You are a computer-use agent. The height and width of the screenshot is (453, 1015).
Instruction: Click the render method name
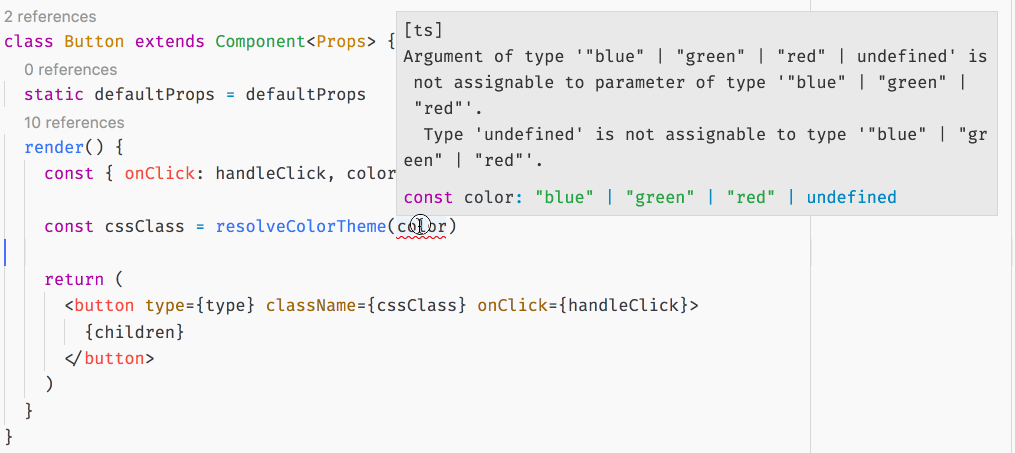(54, 148)
